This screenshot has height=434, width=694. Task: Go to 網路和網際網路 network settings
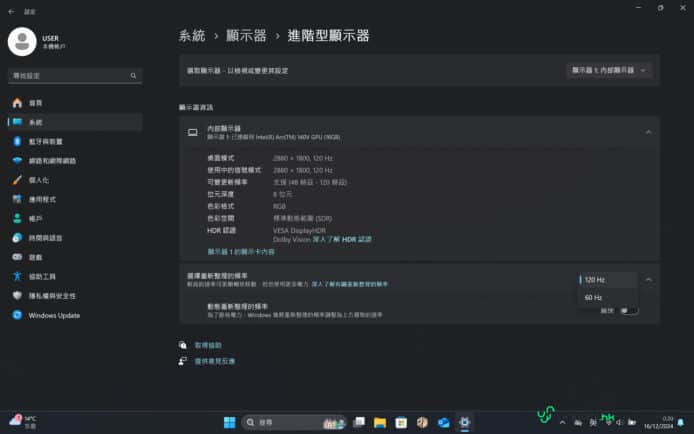point(51,160)
